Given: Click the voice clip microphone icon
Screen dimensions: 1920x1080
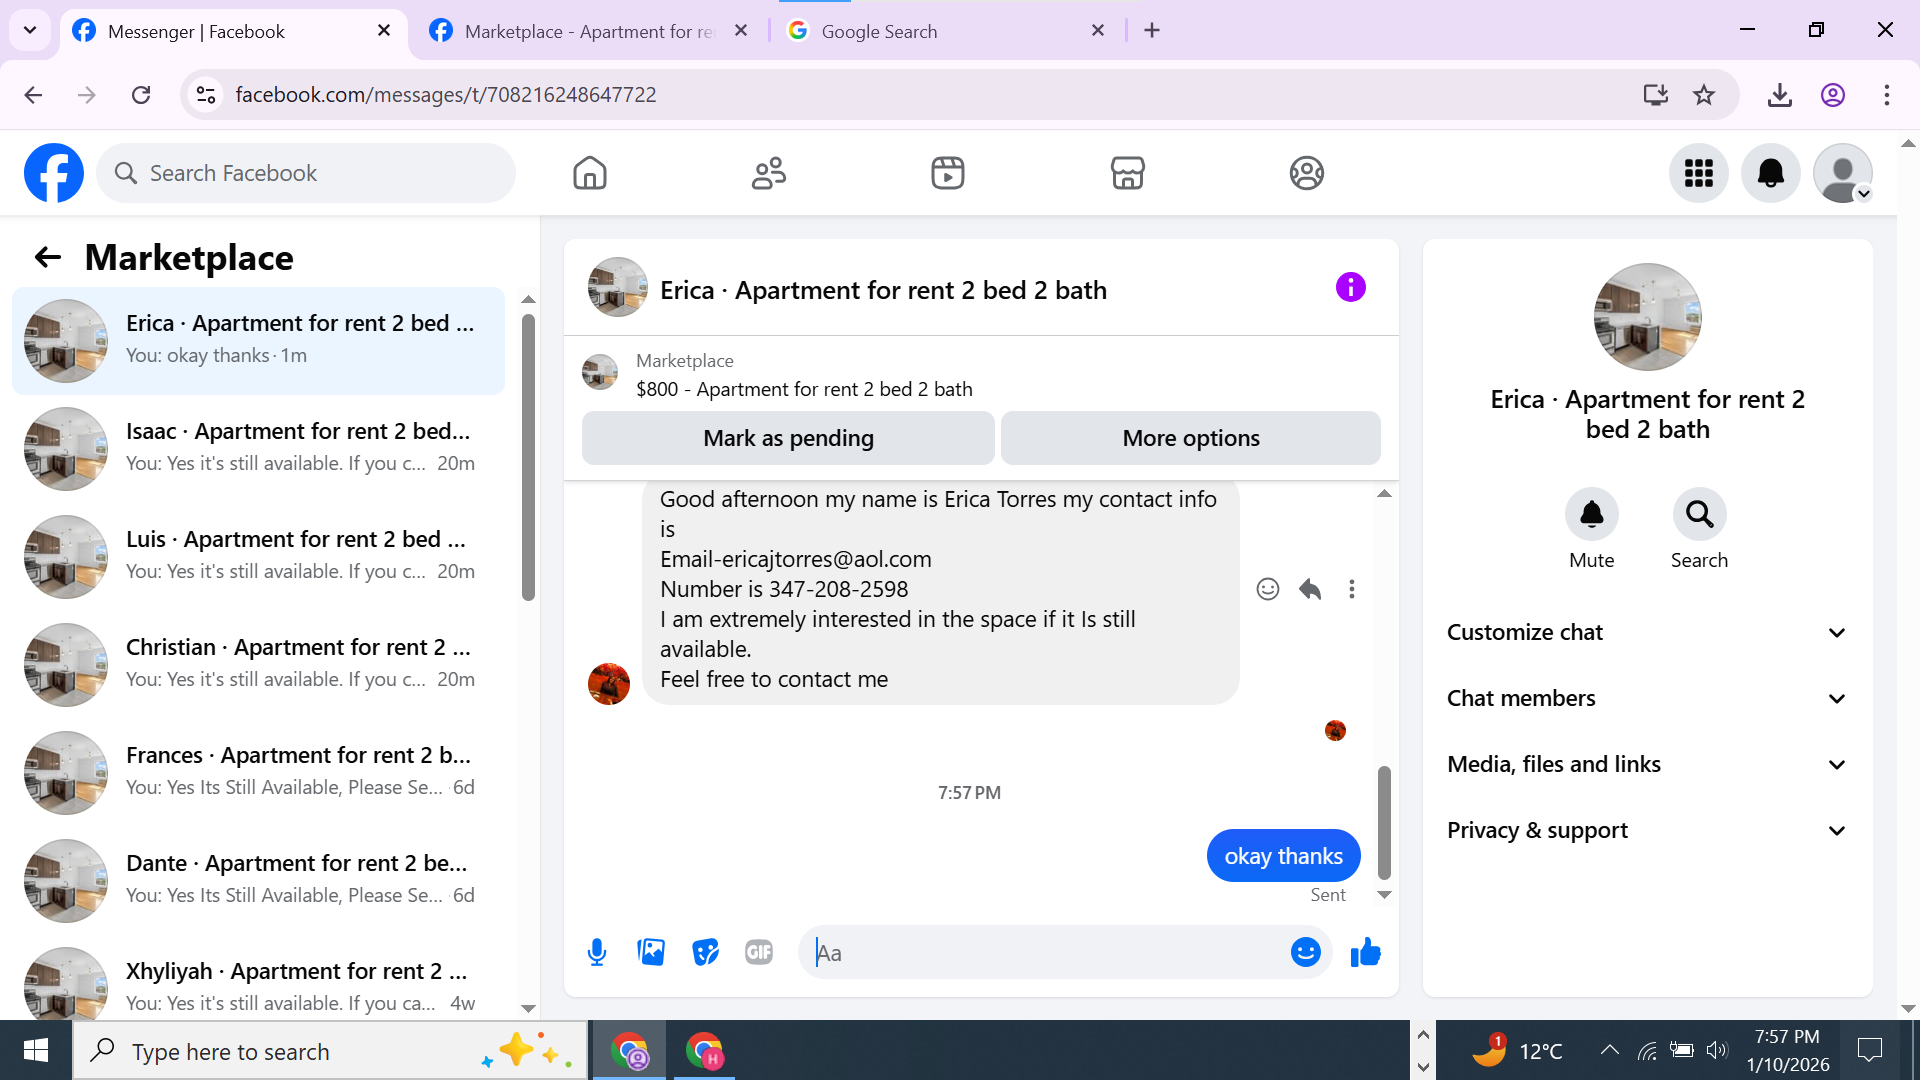Looking at the screenshot, I should coord(597,952).
